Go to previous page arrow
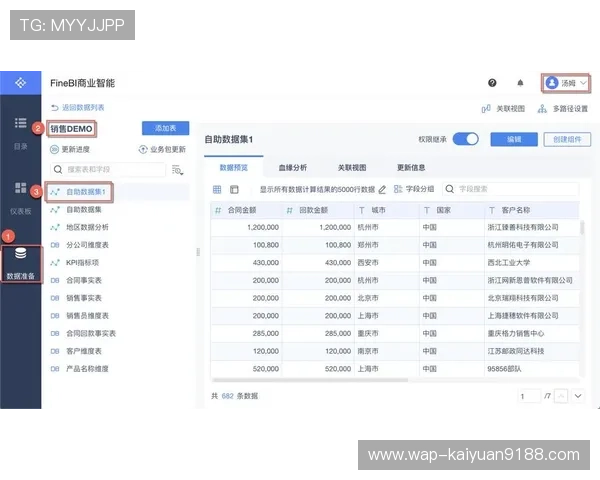Viewport: 600px width, 480px height. pos(561,396)
